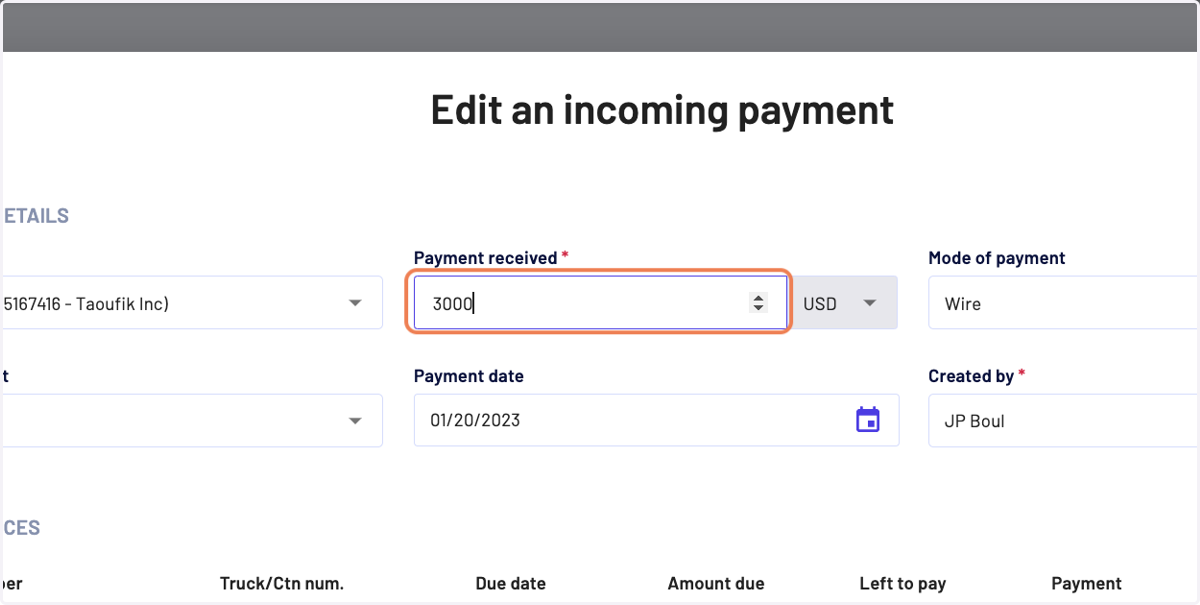Screen dimensions: 1200x605
Task: Click the Payment received label
Action: tap(485, 258)
